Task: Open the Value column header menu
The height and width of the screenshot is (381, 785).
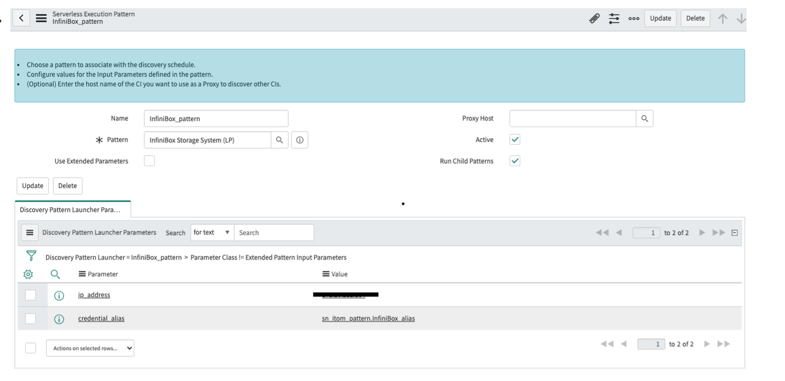Action: pyautogui.click(x=326, y=274)
